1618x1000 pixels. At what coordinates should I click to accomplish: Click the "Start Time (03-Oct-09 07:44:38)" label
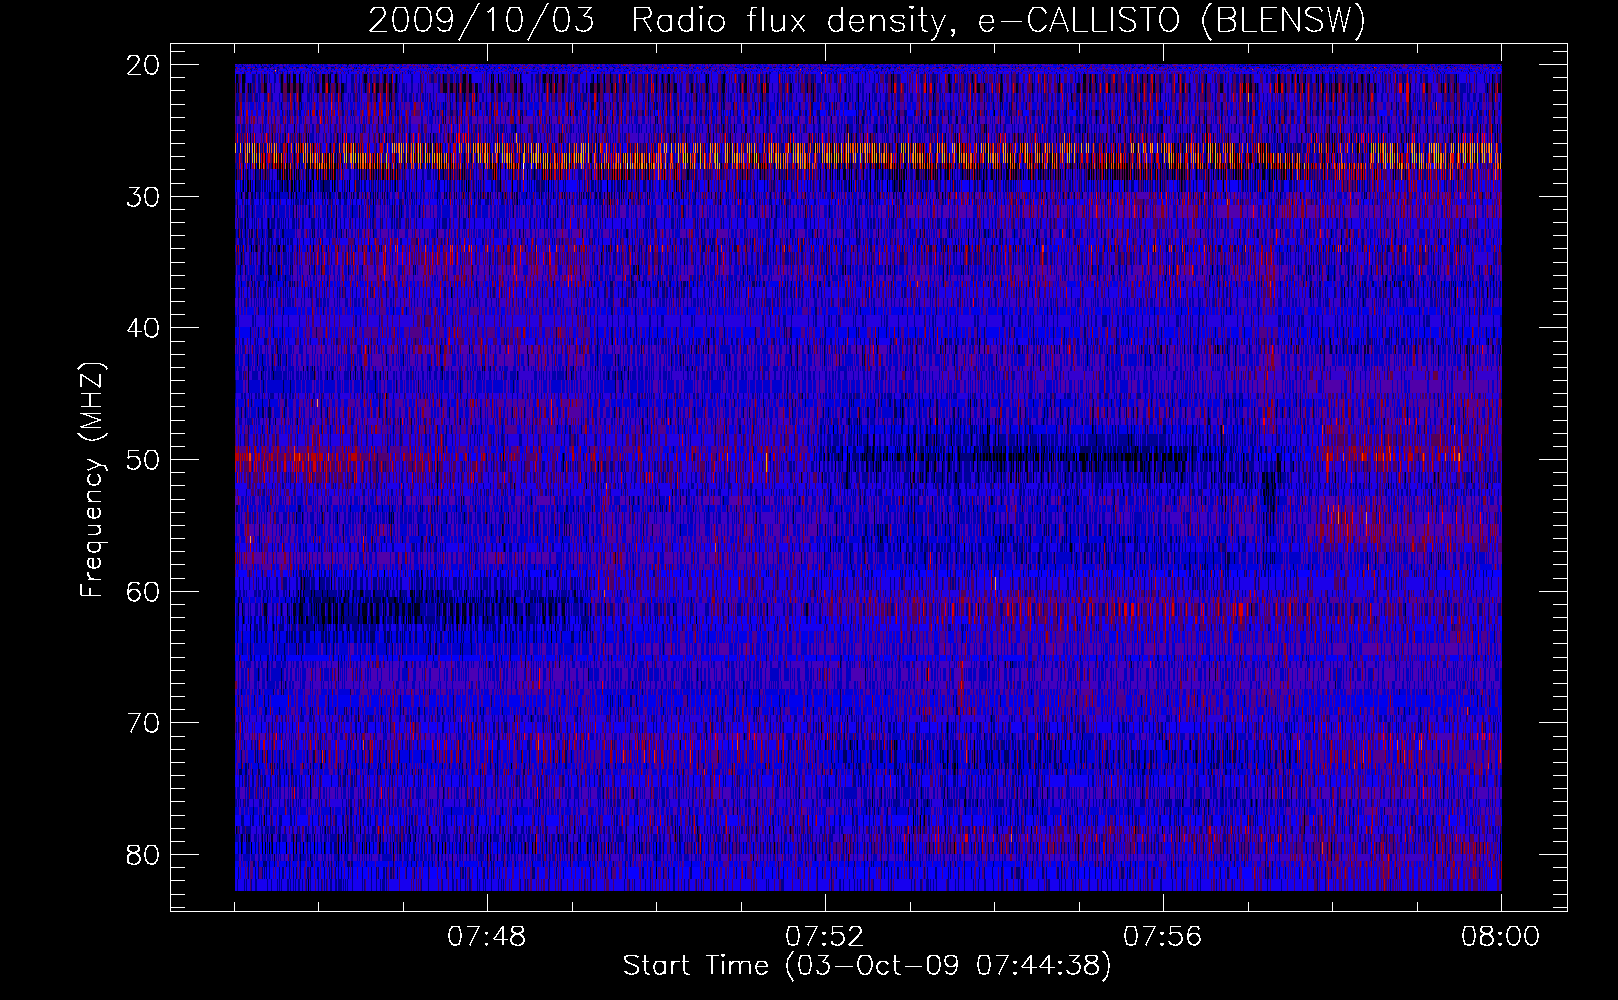pyautogui.click(x=867, y=966)
